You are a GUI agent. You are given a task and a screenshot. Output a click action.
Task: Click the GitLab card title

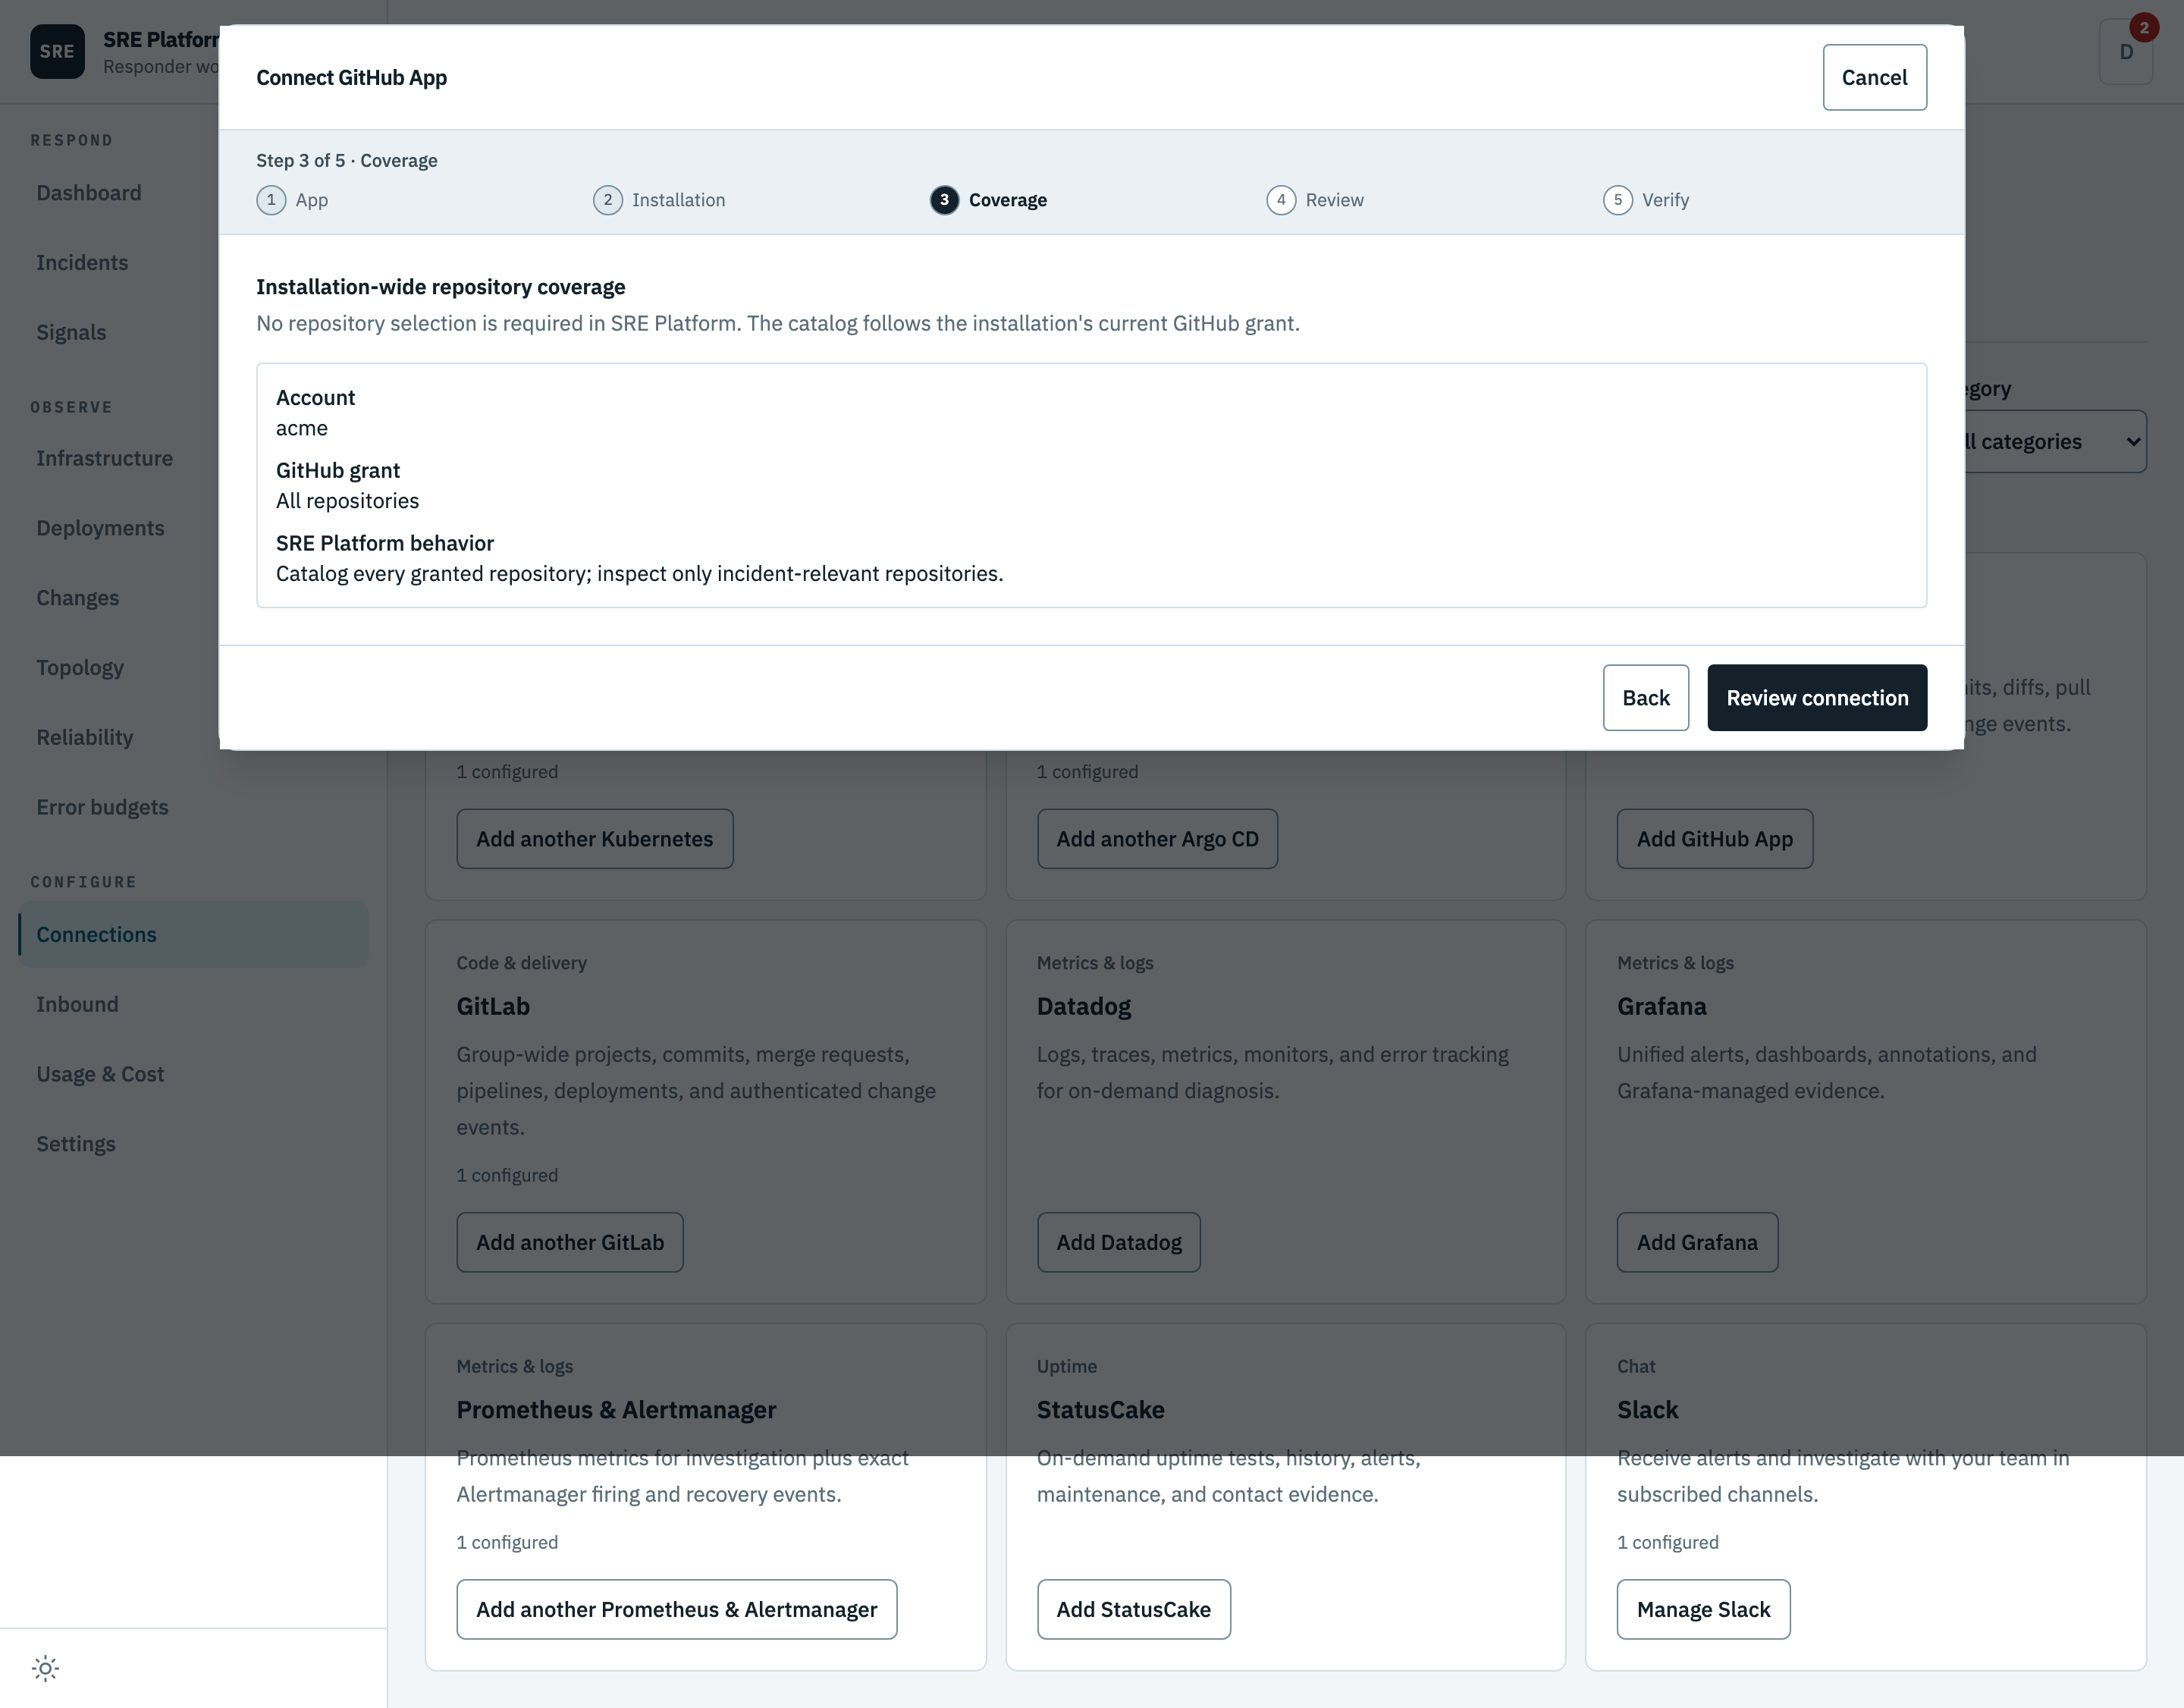click(x=493, y=1007)
